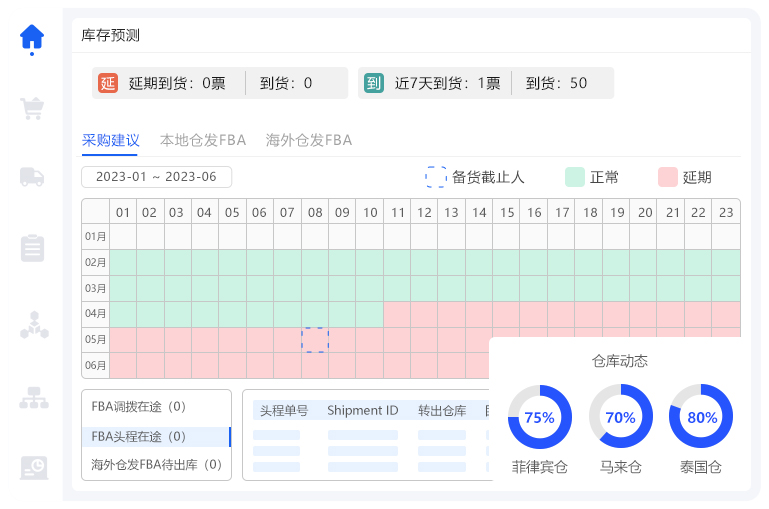Click the green 正常 legend swatch

[x=574, y=177]
